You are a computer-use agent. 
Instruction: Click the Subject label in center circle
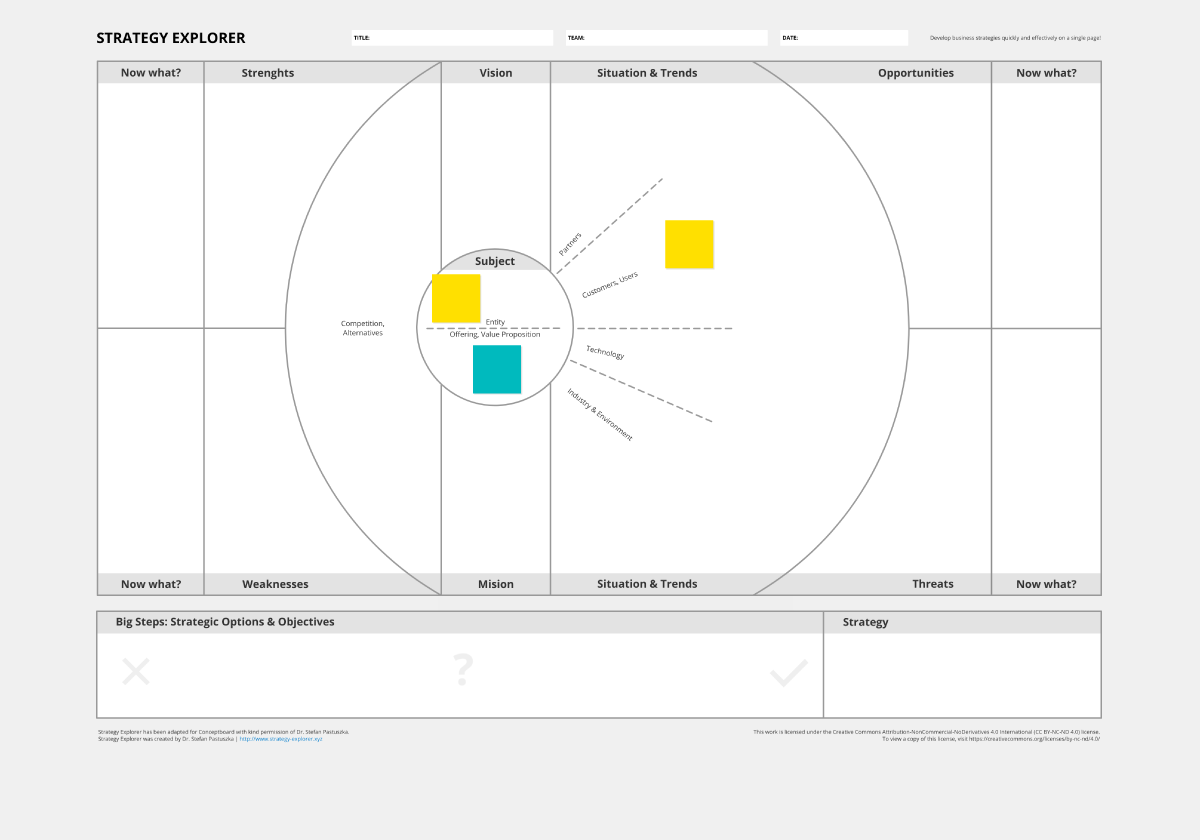pos(495,261)
